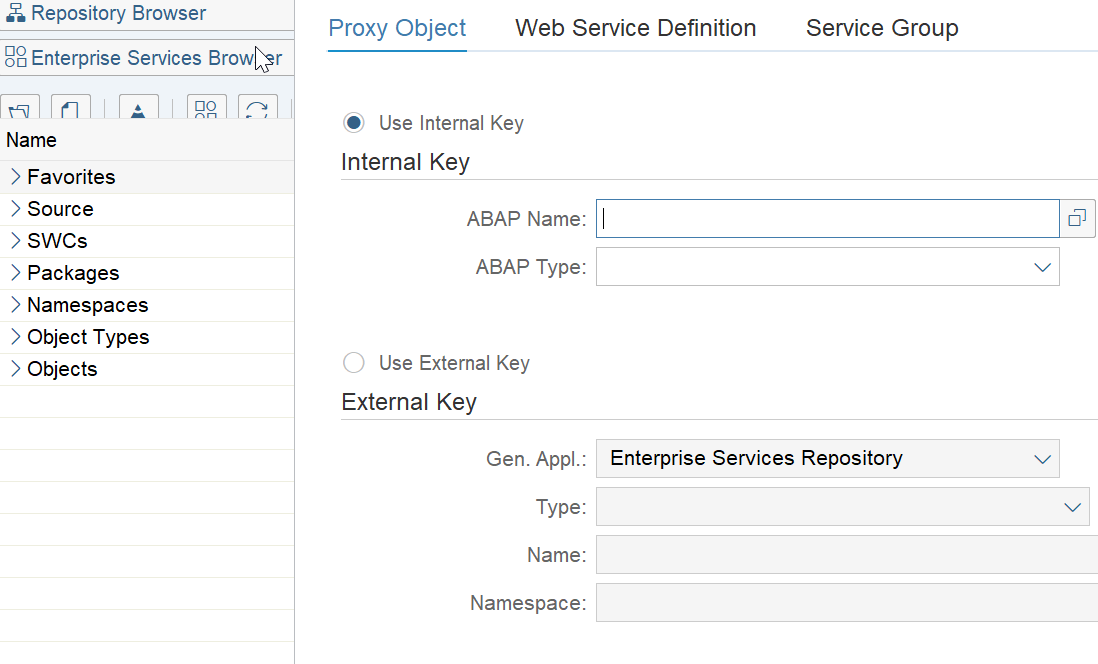Click the objects overview toolbar icon
The height and width of the screenshot is (664, 1098).
point(206,107)
